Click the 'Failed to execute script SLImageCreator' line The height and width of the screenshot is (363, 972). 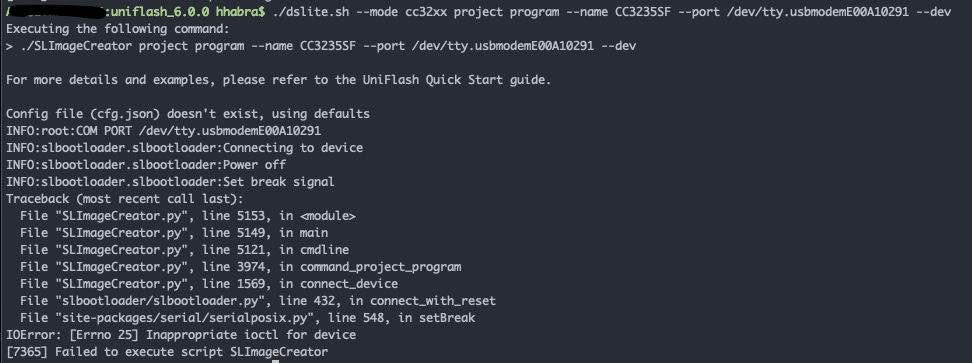pos(167,352)
